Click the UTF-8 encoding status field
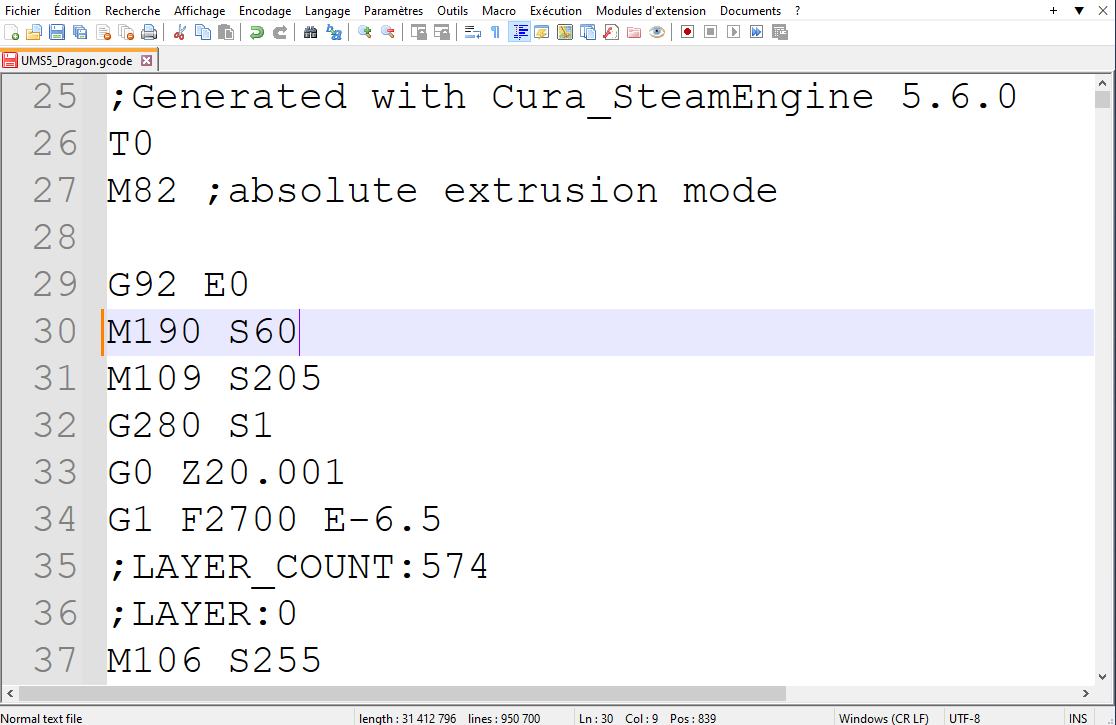Image resolution: width=1116 pixels, height=725 pixels. pyautogui.click(x=965, y=719)
